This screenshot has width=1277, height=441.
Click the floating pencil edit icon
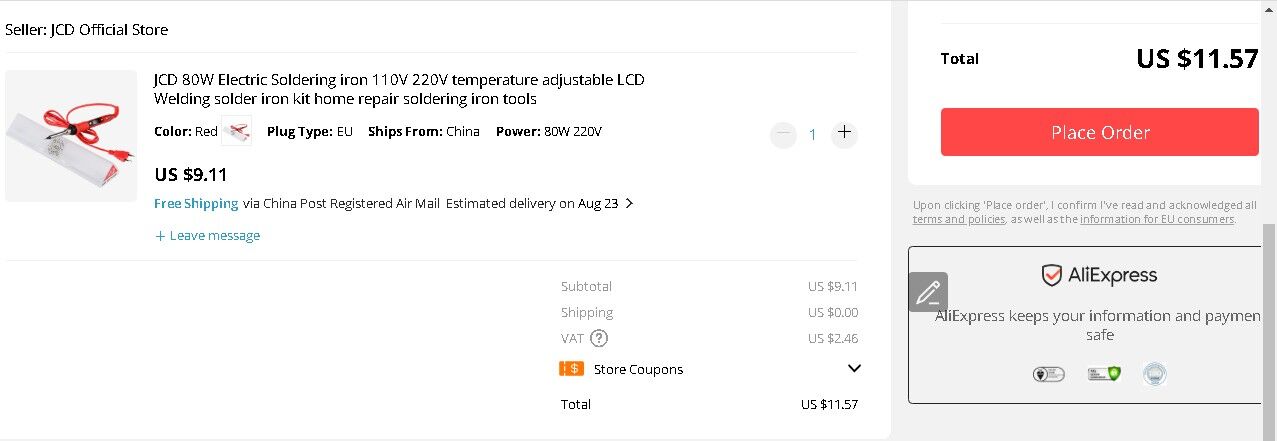[928, 292]
